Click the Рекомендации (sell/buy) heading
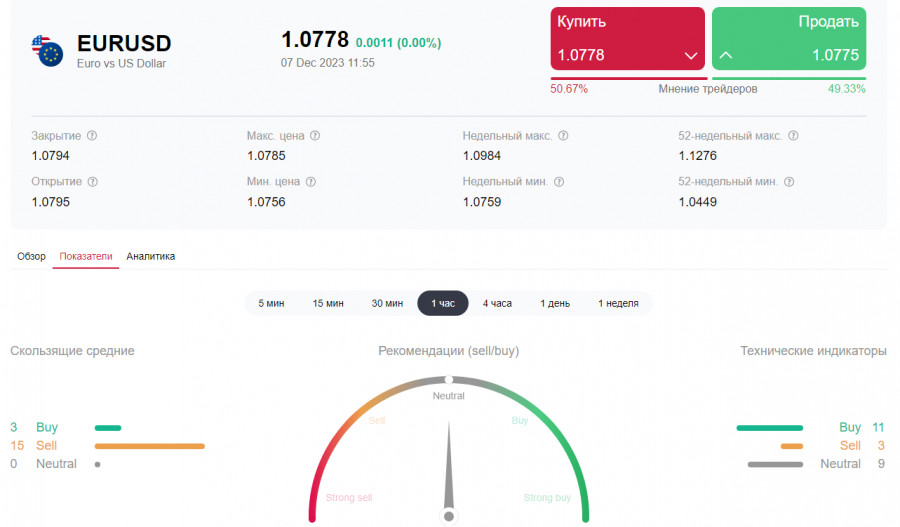900x527 pixels. tap(448, 351)
